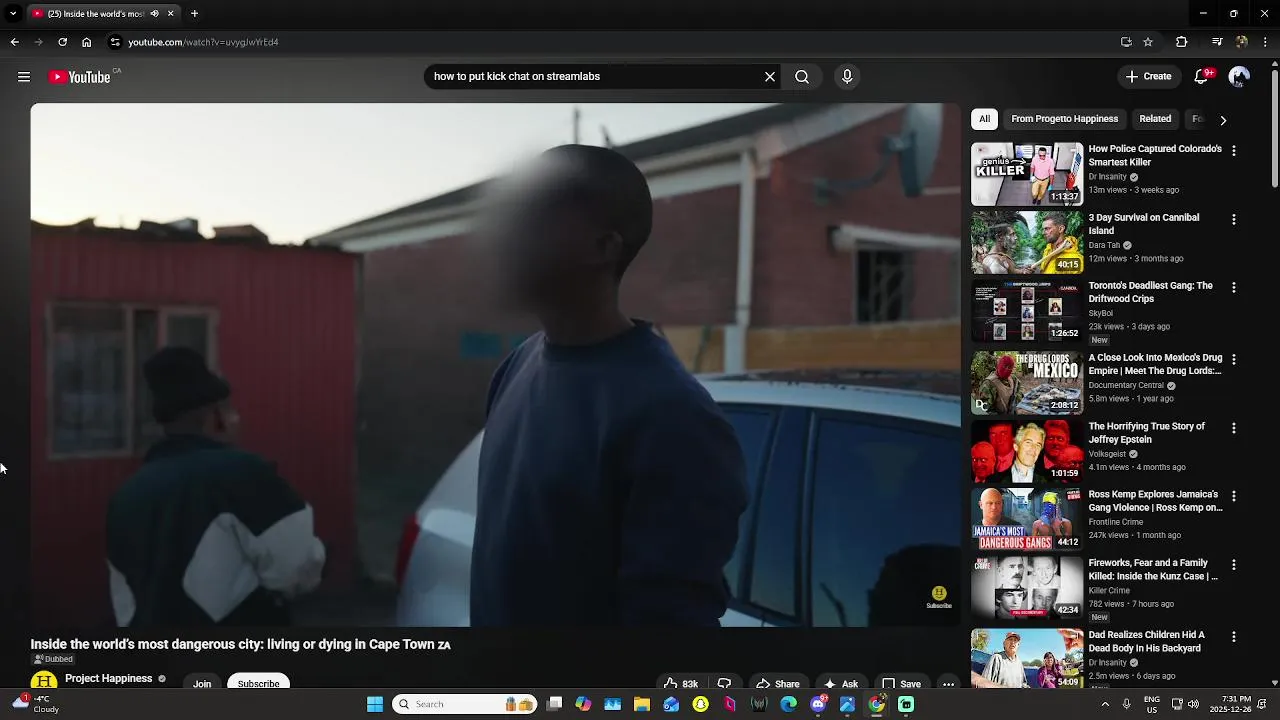Image resolution: width=1280 pixels, height=720 pixels.
Task: View site information icon in address bar
Action: pyautogui.click(x=115, y=42)
